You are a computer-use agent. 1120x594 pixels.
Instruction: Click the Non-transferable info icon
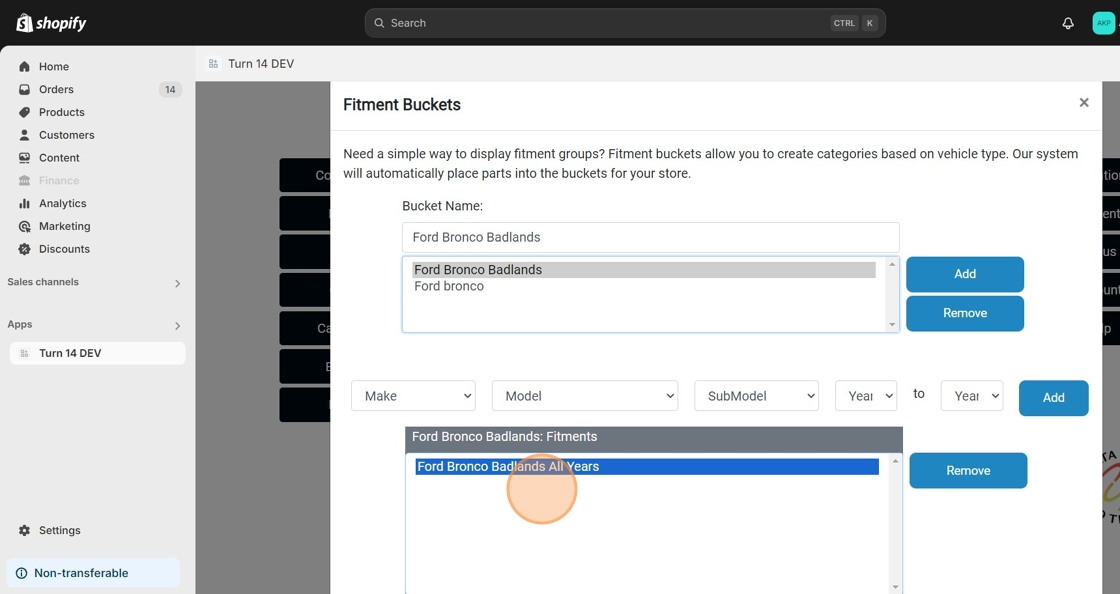(21, 573)
